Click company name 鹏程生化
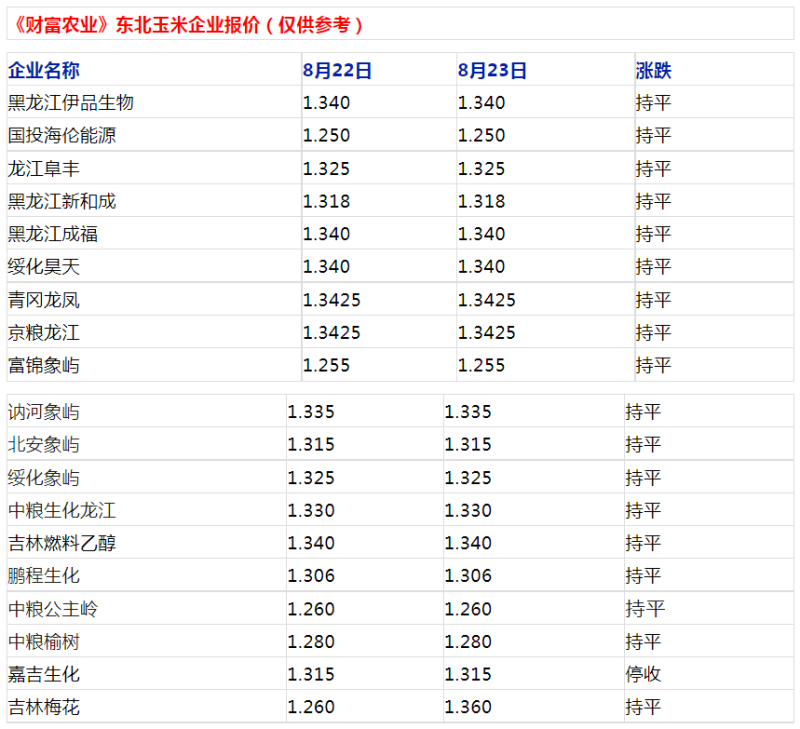 pyautogui.click(x=44, y=575)
